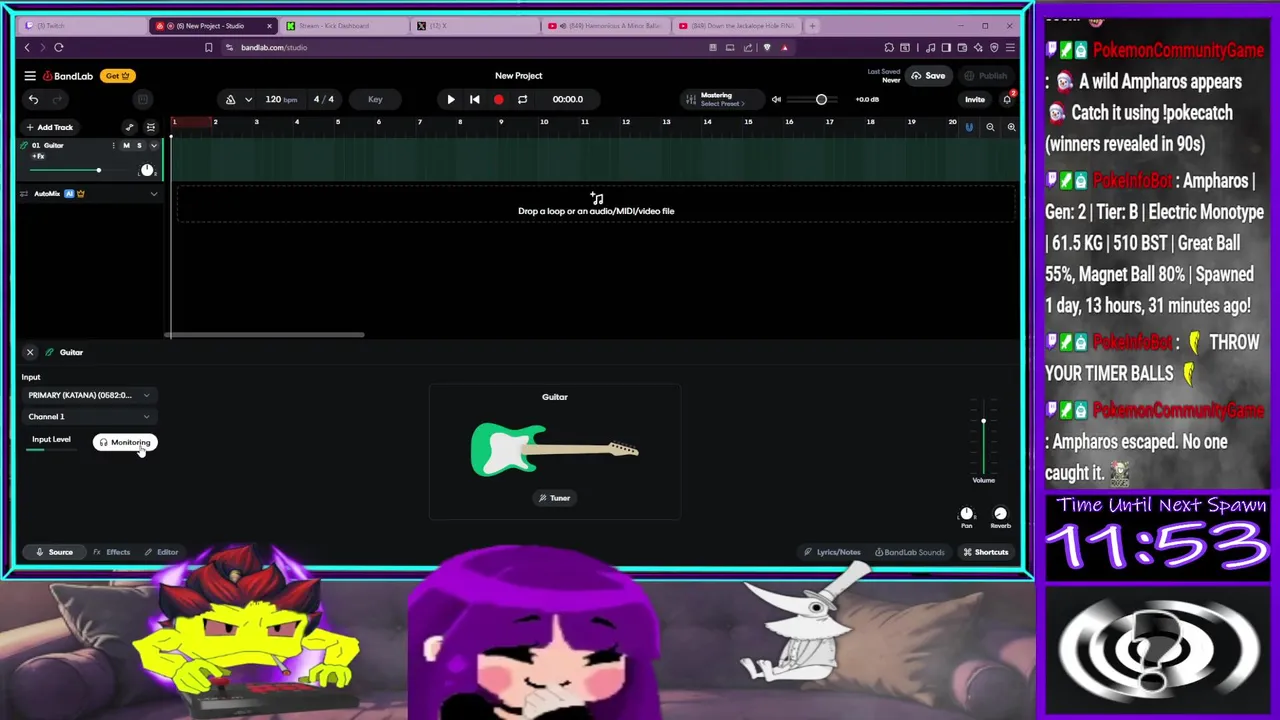Open Guitar track three-dot options menu
This screenshot has width=1280, height=720.
click(x=113, y=146)
